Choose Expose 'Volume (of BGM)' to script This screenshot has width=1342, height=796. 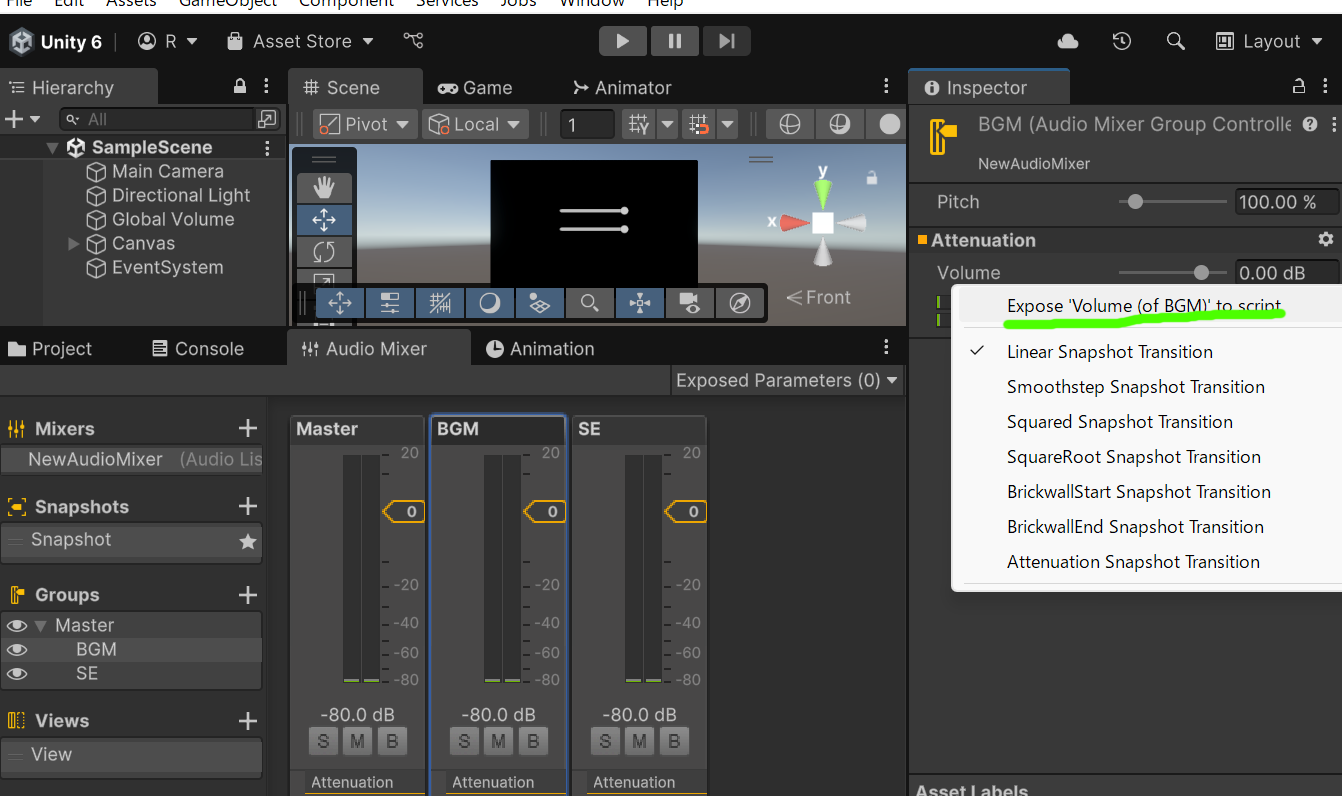coord(1144,306)
